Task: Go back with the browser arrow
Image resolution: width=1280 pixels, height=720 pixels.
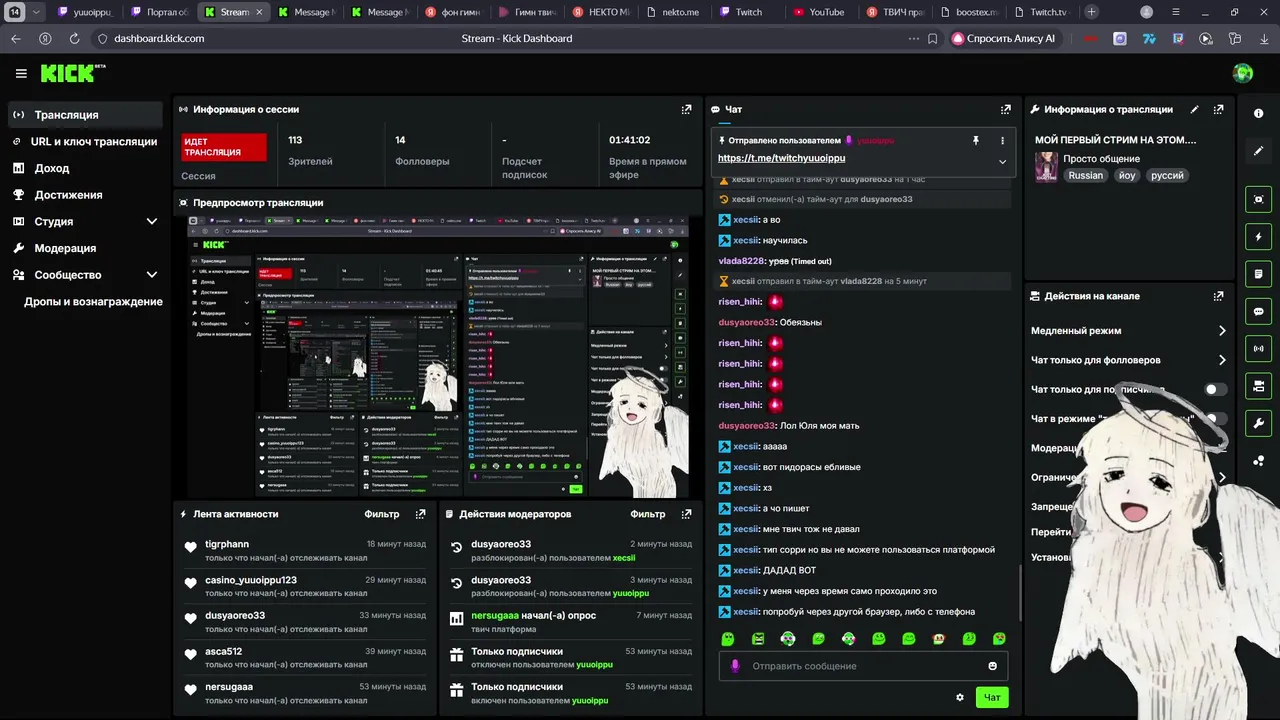Action: point(15,38)
